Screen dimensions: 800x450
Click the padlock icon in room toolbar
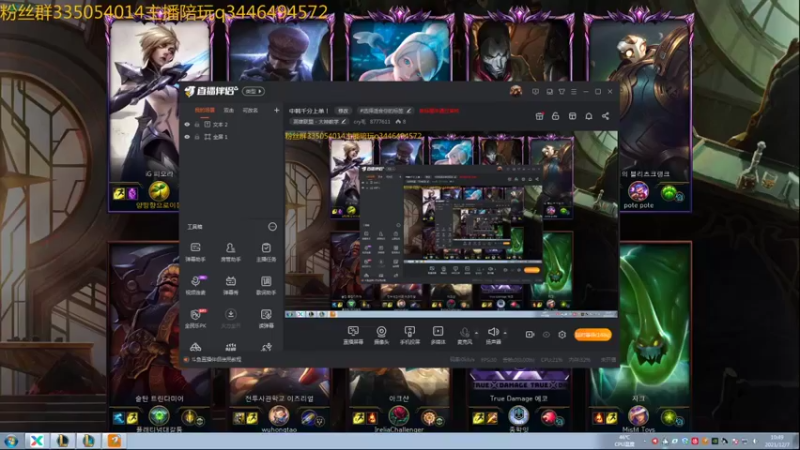pos(556,116)
